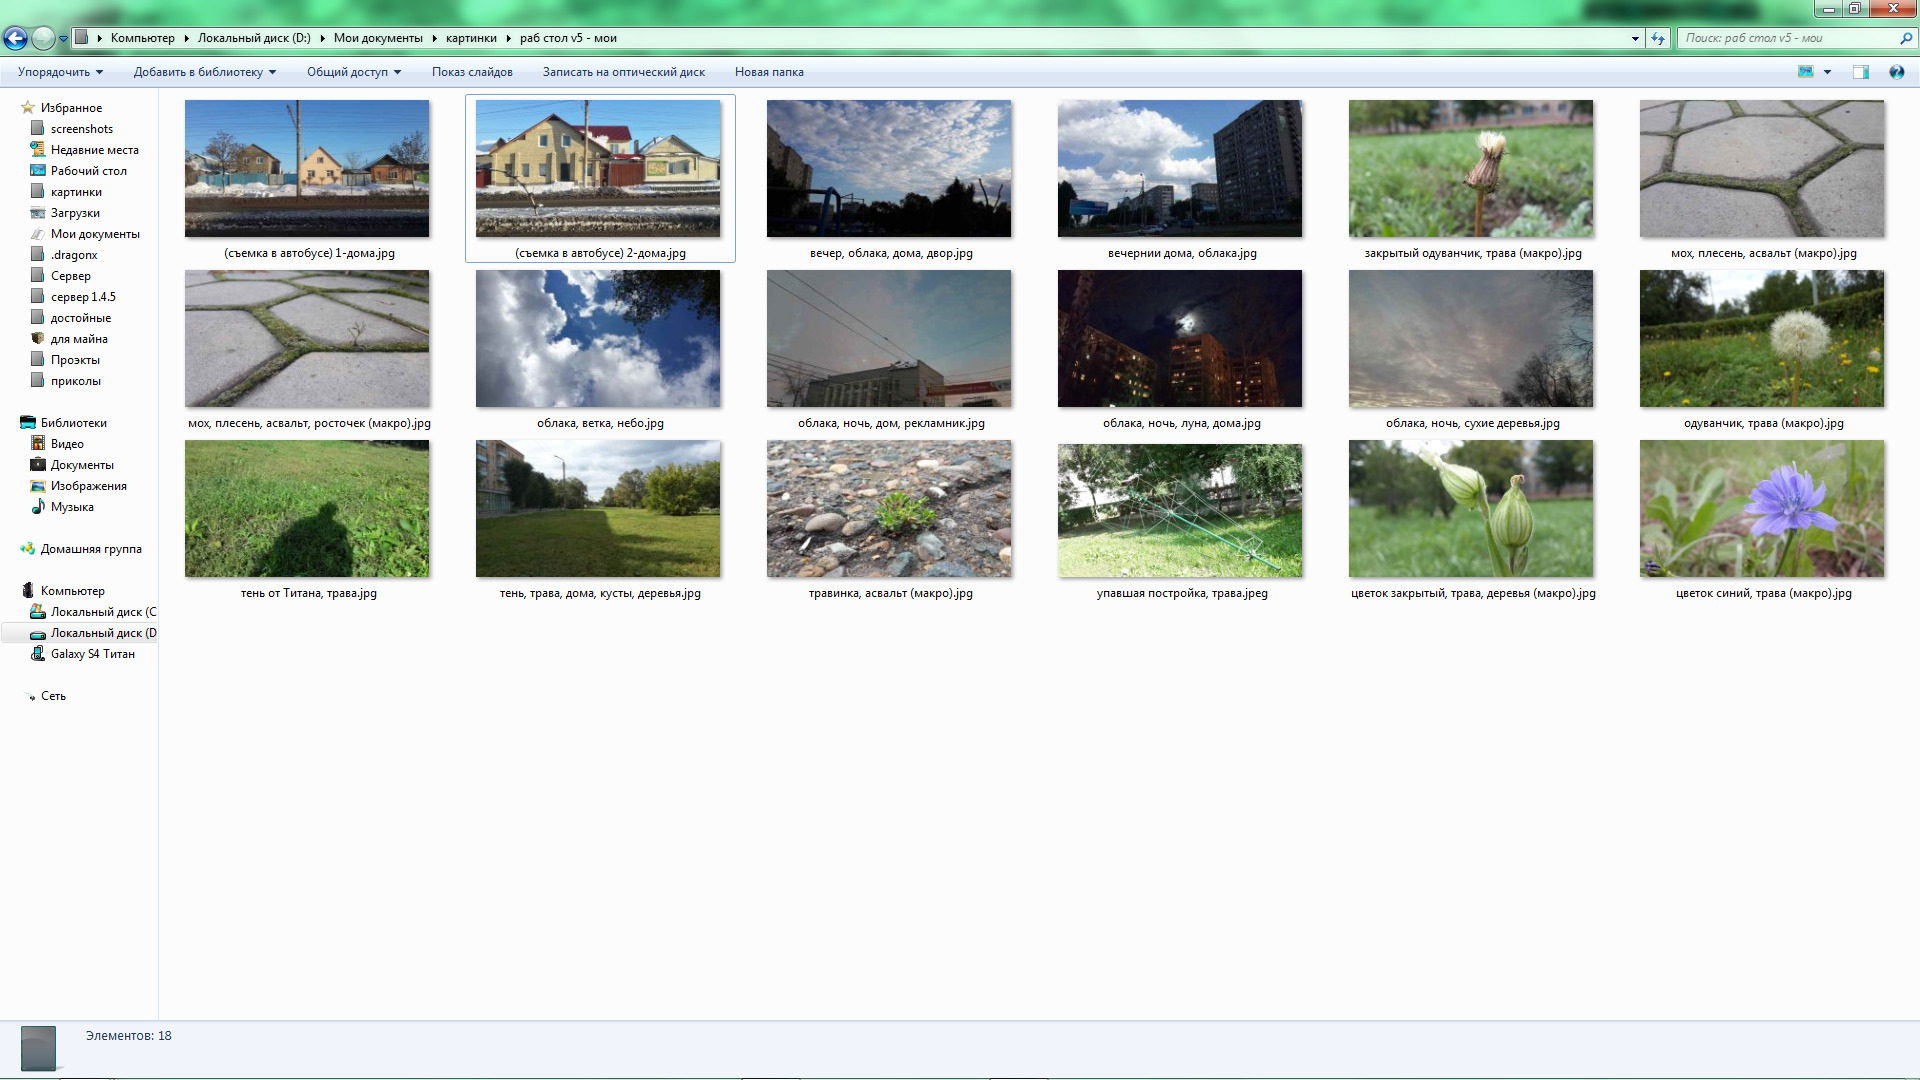
Task: Click Записать на оптический диск
Action: pyautogui.click(x=623, y=72)
